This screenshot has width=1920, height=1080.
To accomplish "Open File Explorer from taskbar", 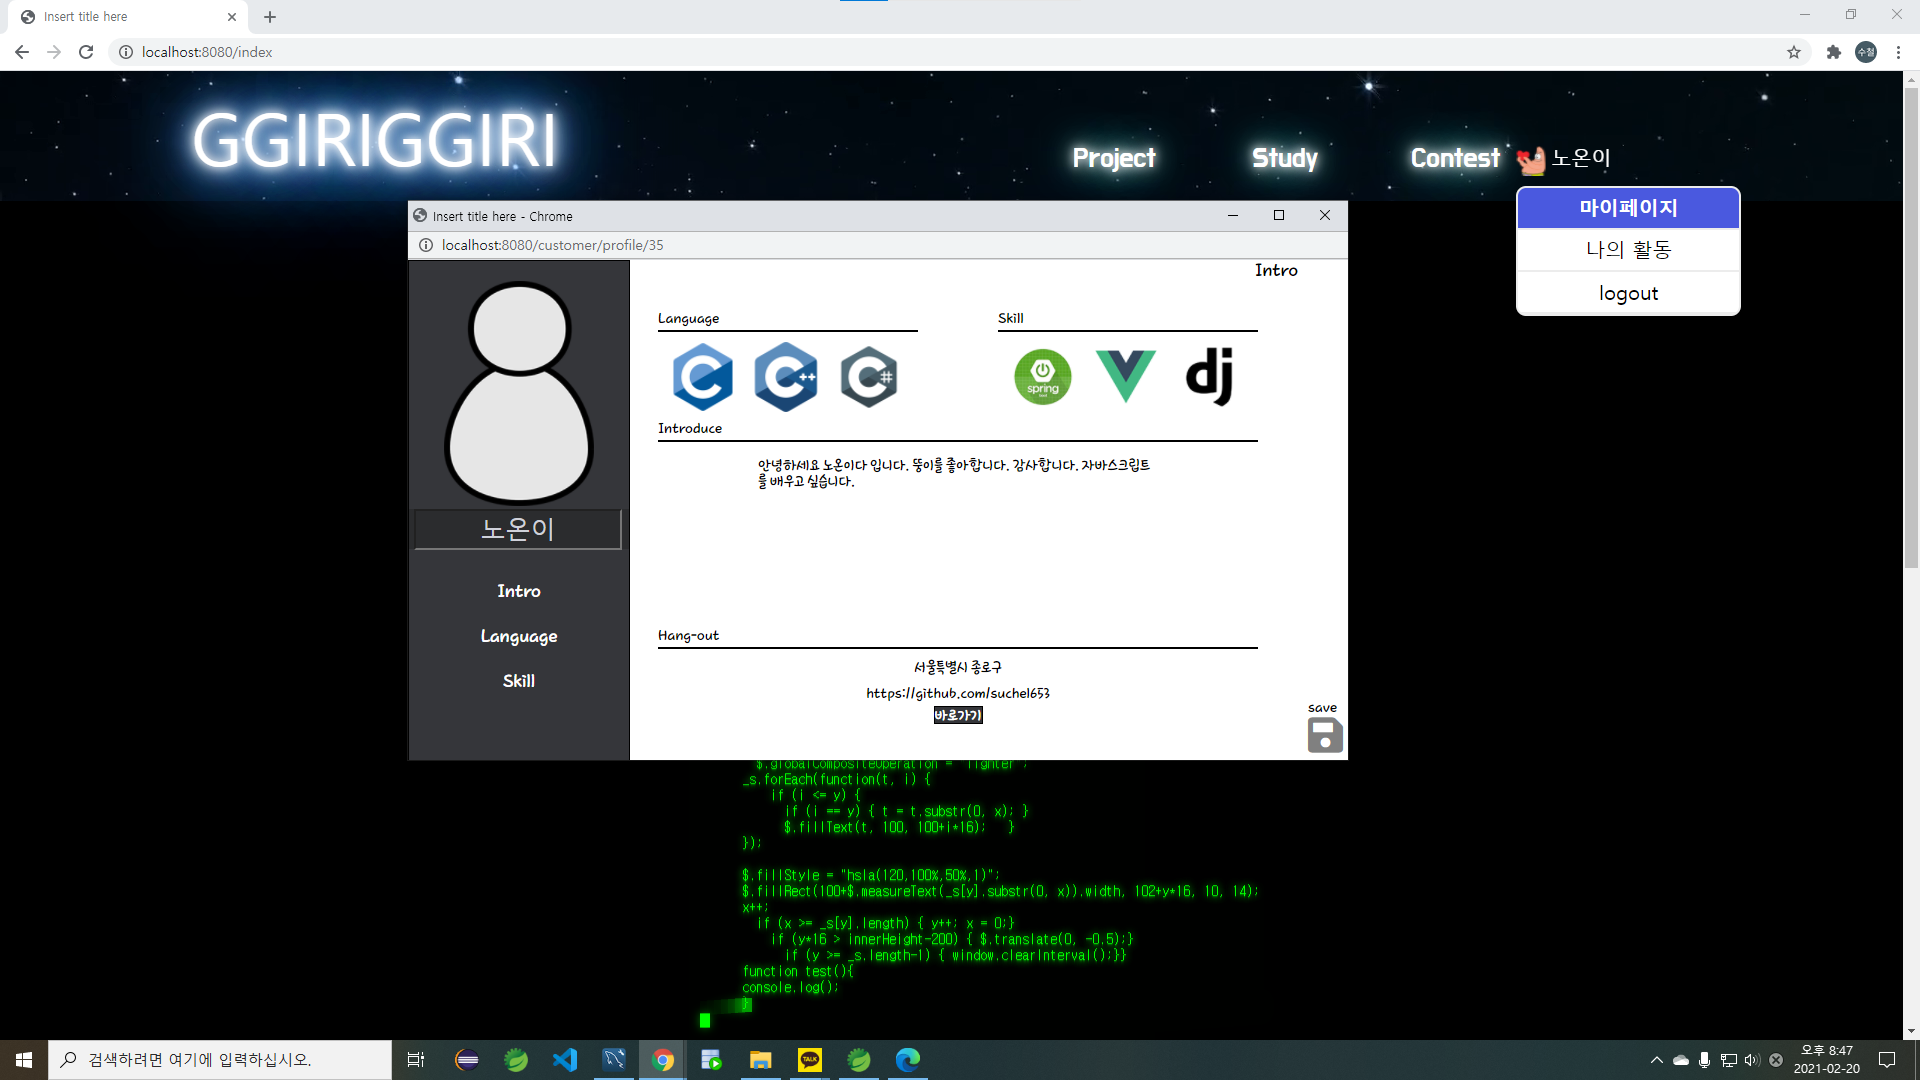I will pyautogui.click(x=761, y=1060).
